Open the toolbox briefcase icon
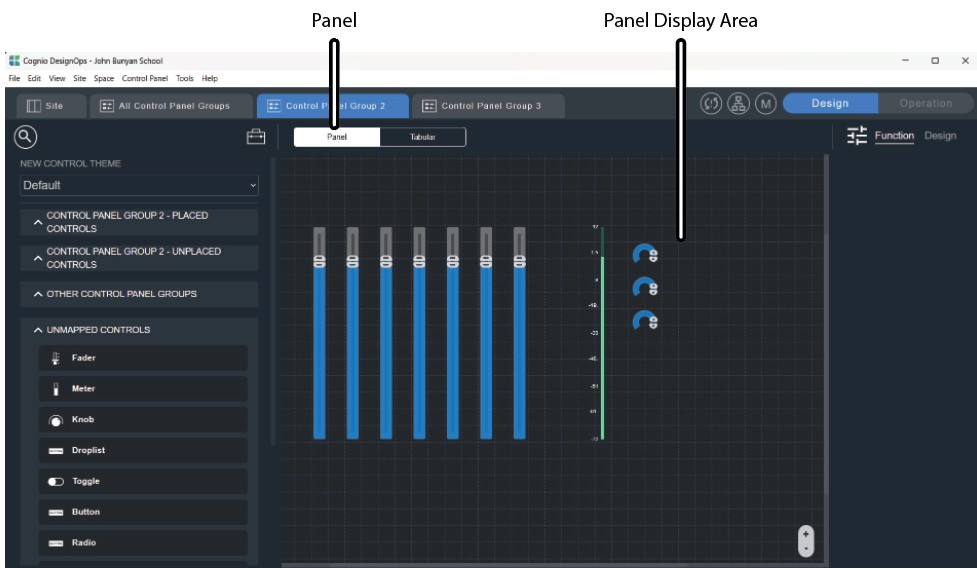This screenshot has height=568, width=977. (x=255, y=136)
